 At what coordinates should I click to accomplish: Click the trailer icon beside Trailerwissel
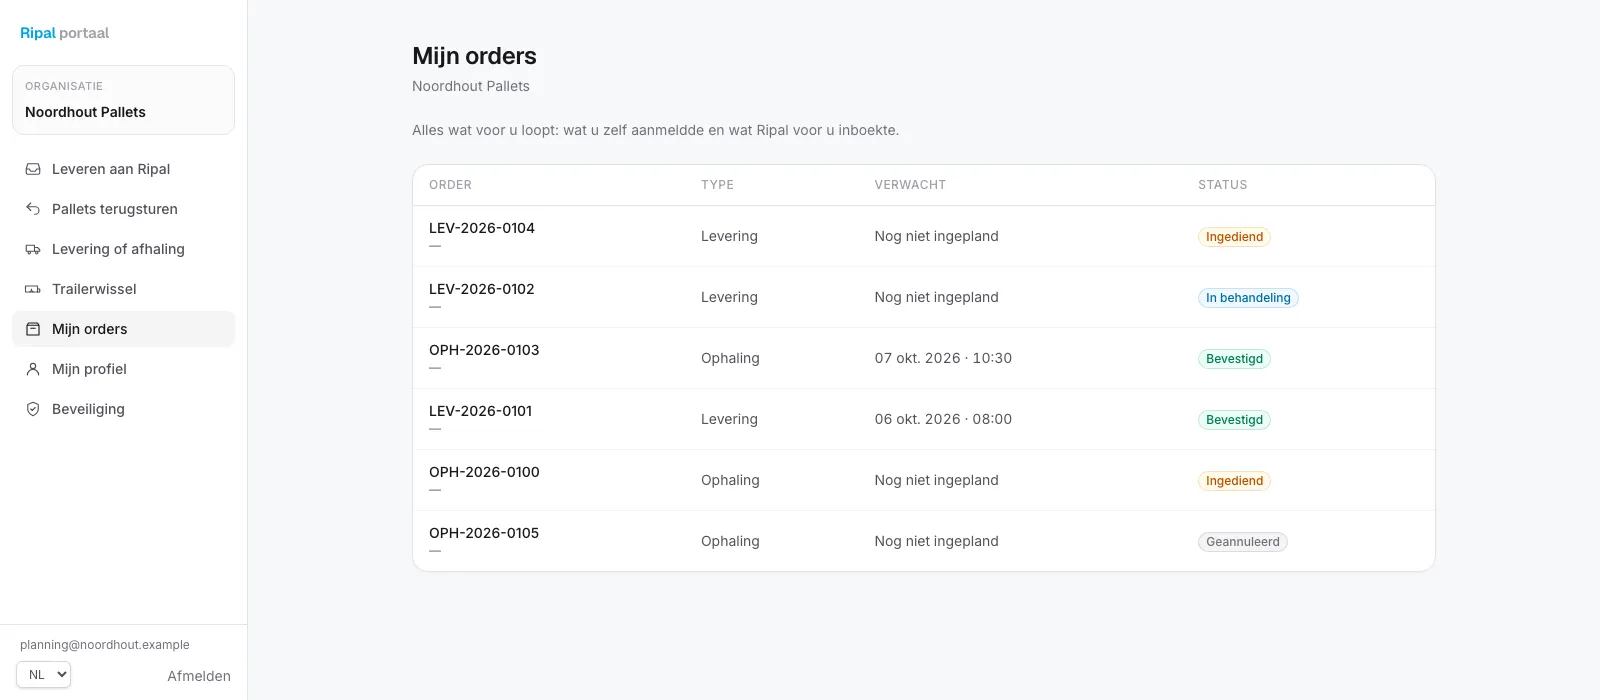pos(33,289)
